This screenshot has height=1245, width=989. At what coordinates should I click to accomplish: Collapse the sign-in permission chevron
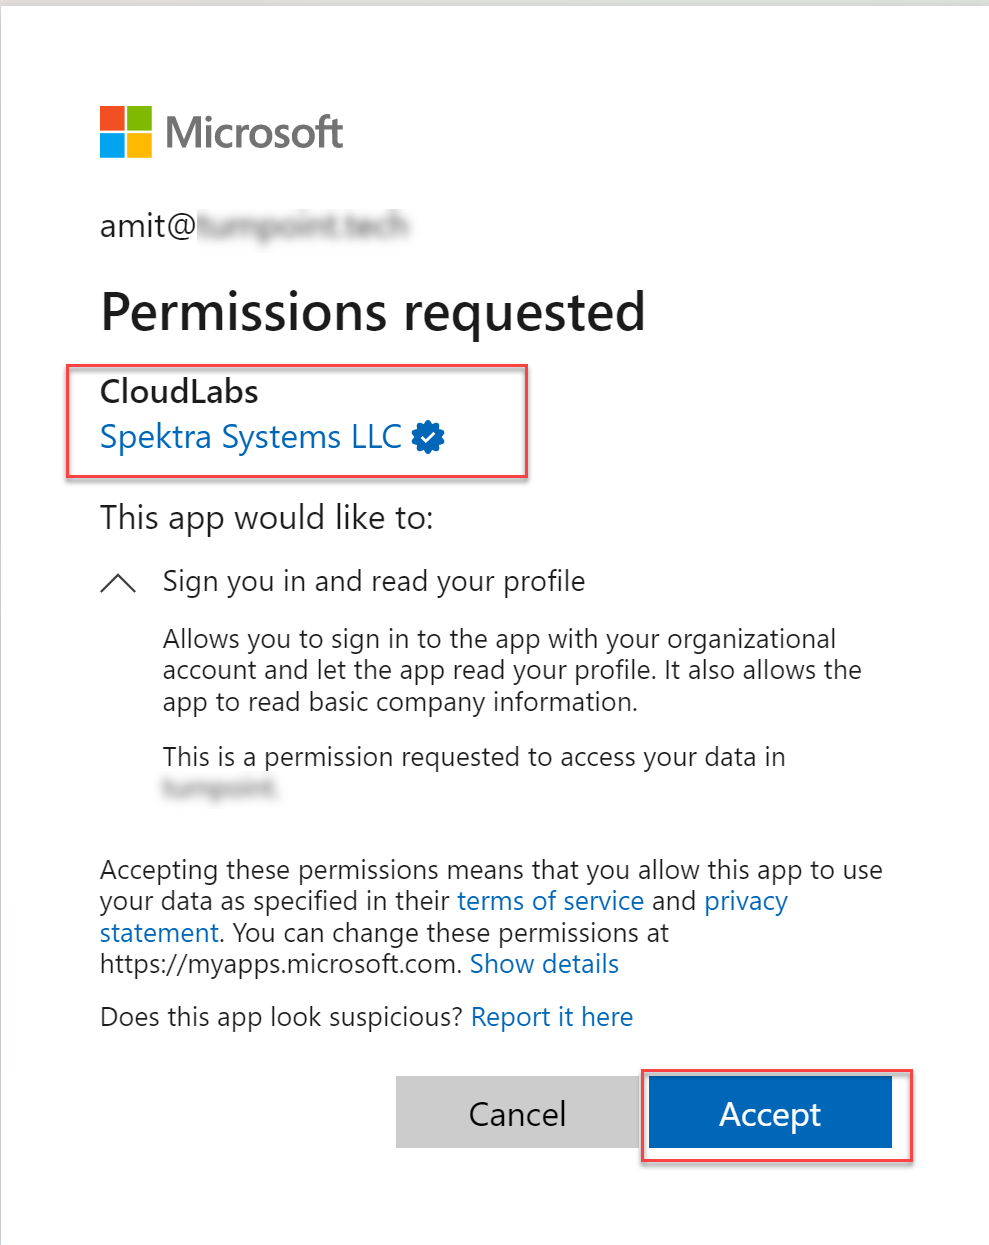(x=118, y=583)
